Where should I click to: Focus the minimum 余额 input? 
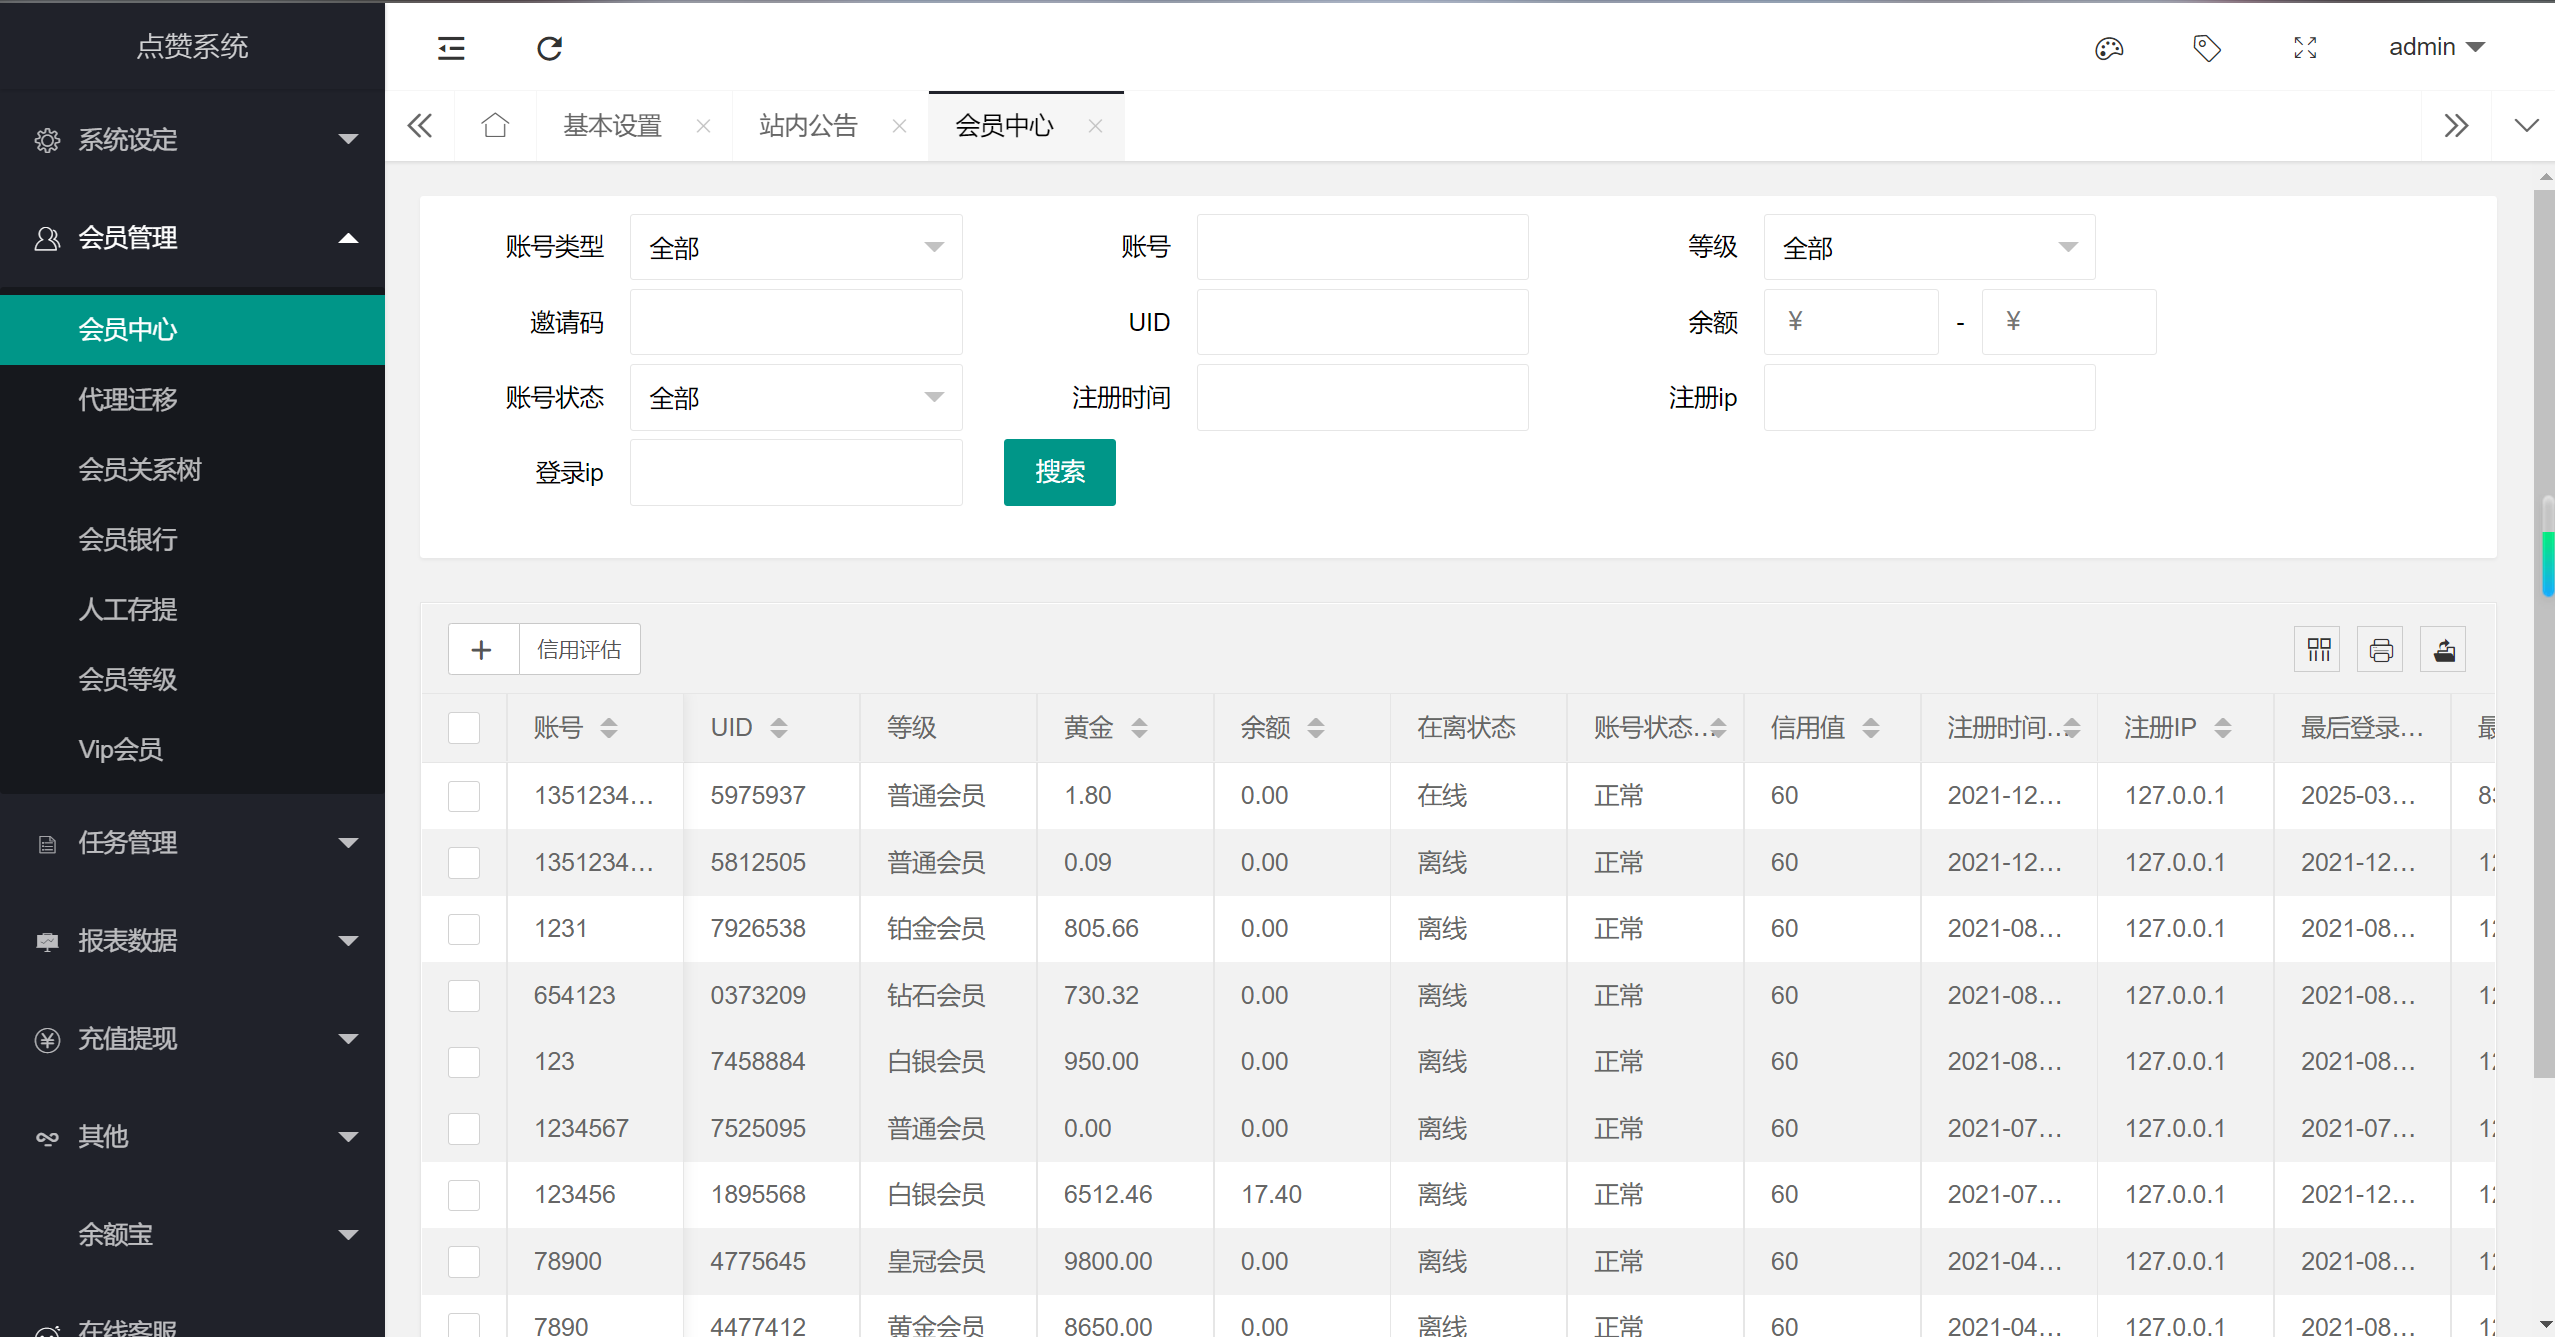click(1851, 322)
